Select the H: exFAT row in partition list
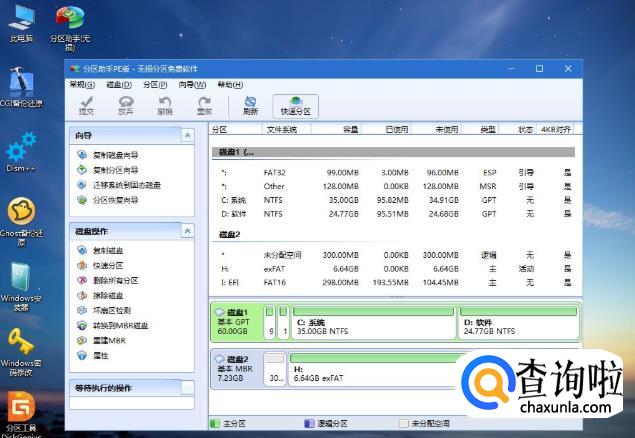The image size is (635, 438). 390,269
